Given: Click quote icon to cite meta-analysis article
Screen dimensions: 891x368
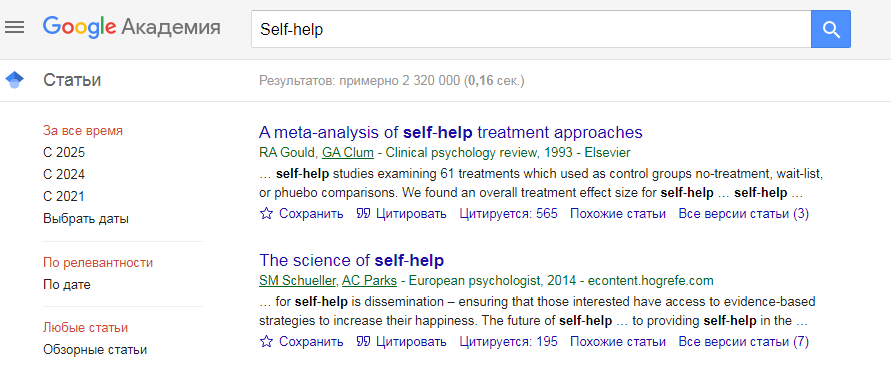Looking at the screenshot, I should [363, 214].
